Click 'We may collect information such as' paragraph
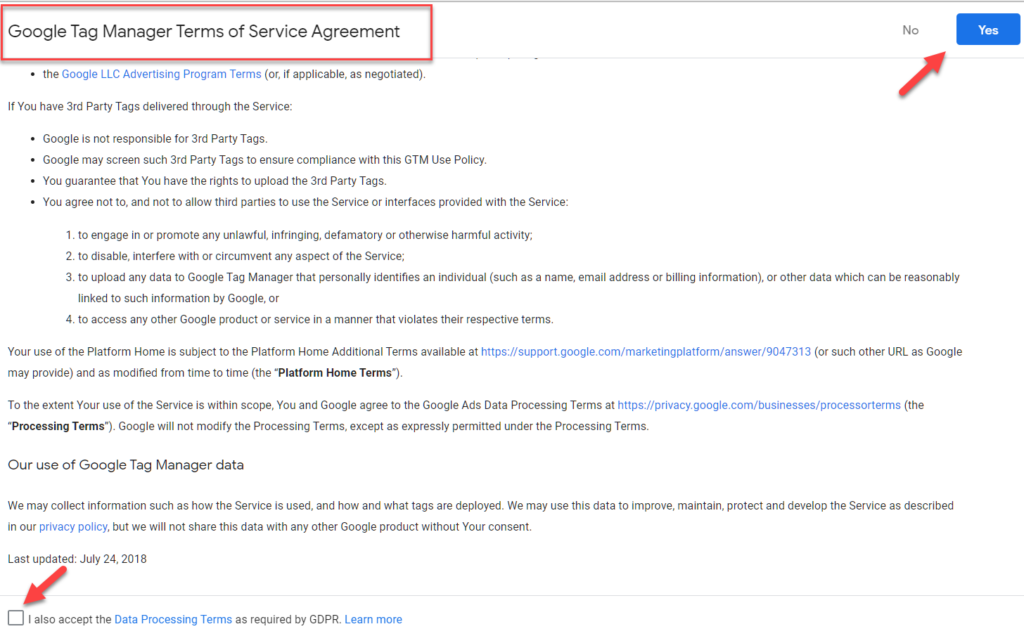1024x636 pixels. (481, 517)
